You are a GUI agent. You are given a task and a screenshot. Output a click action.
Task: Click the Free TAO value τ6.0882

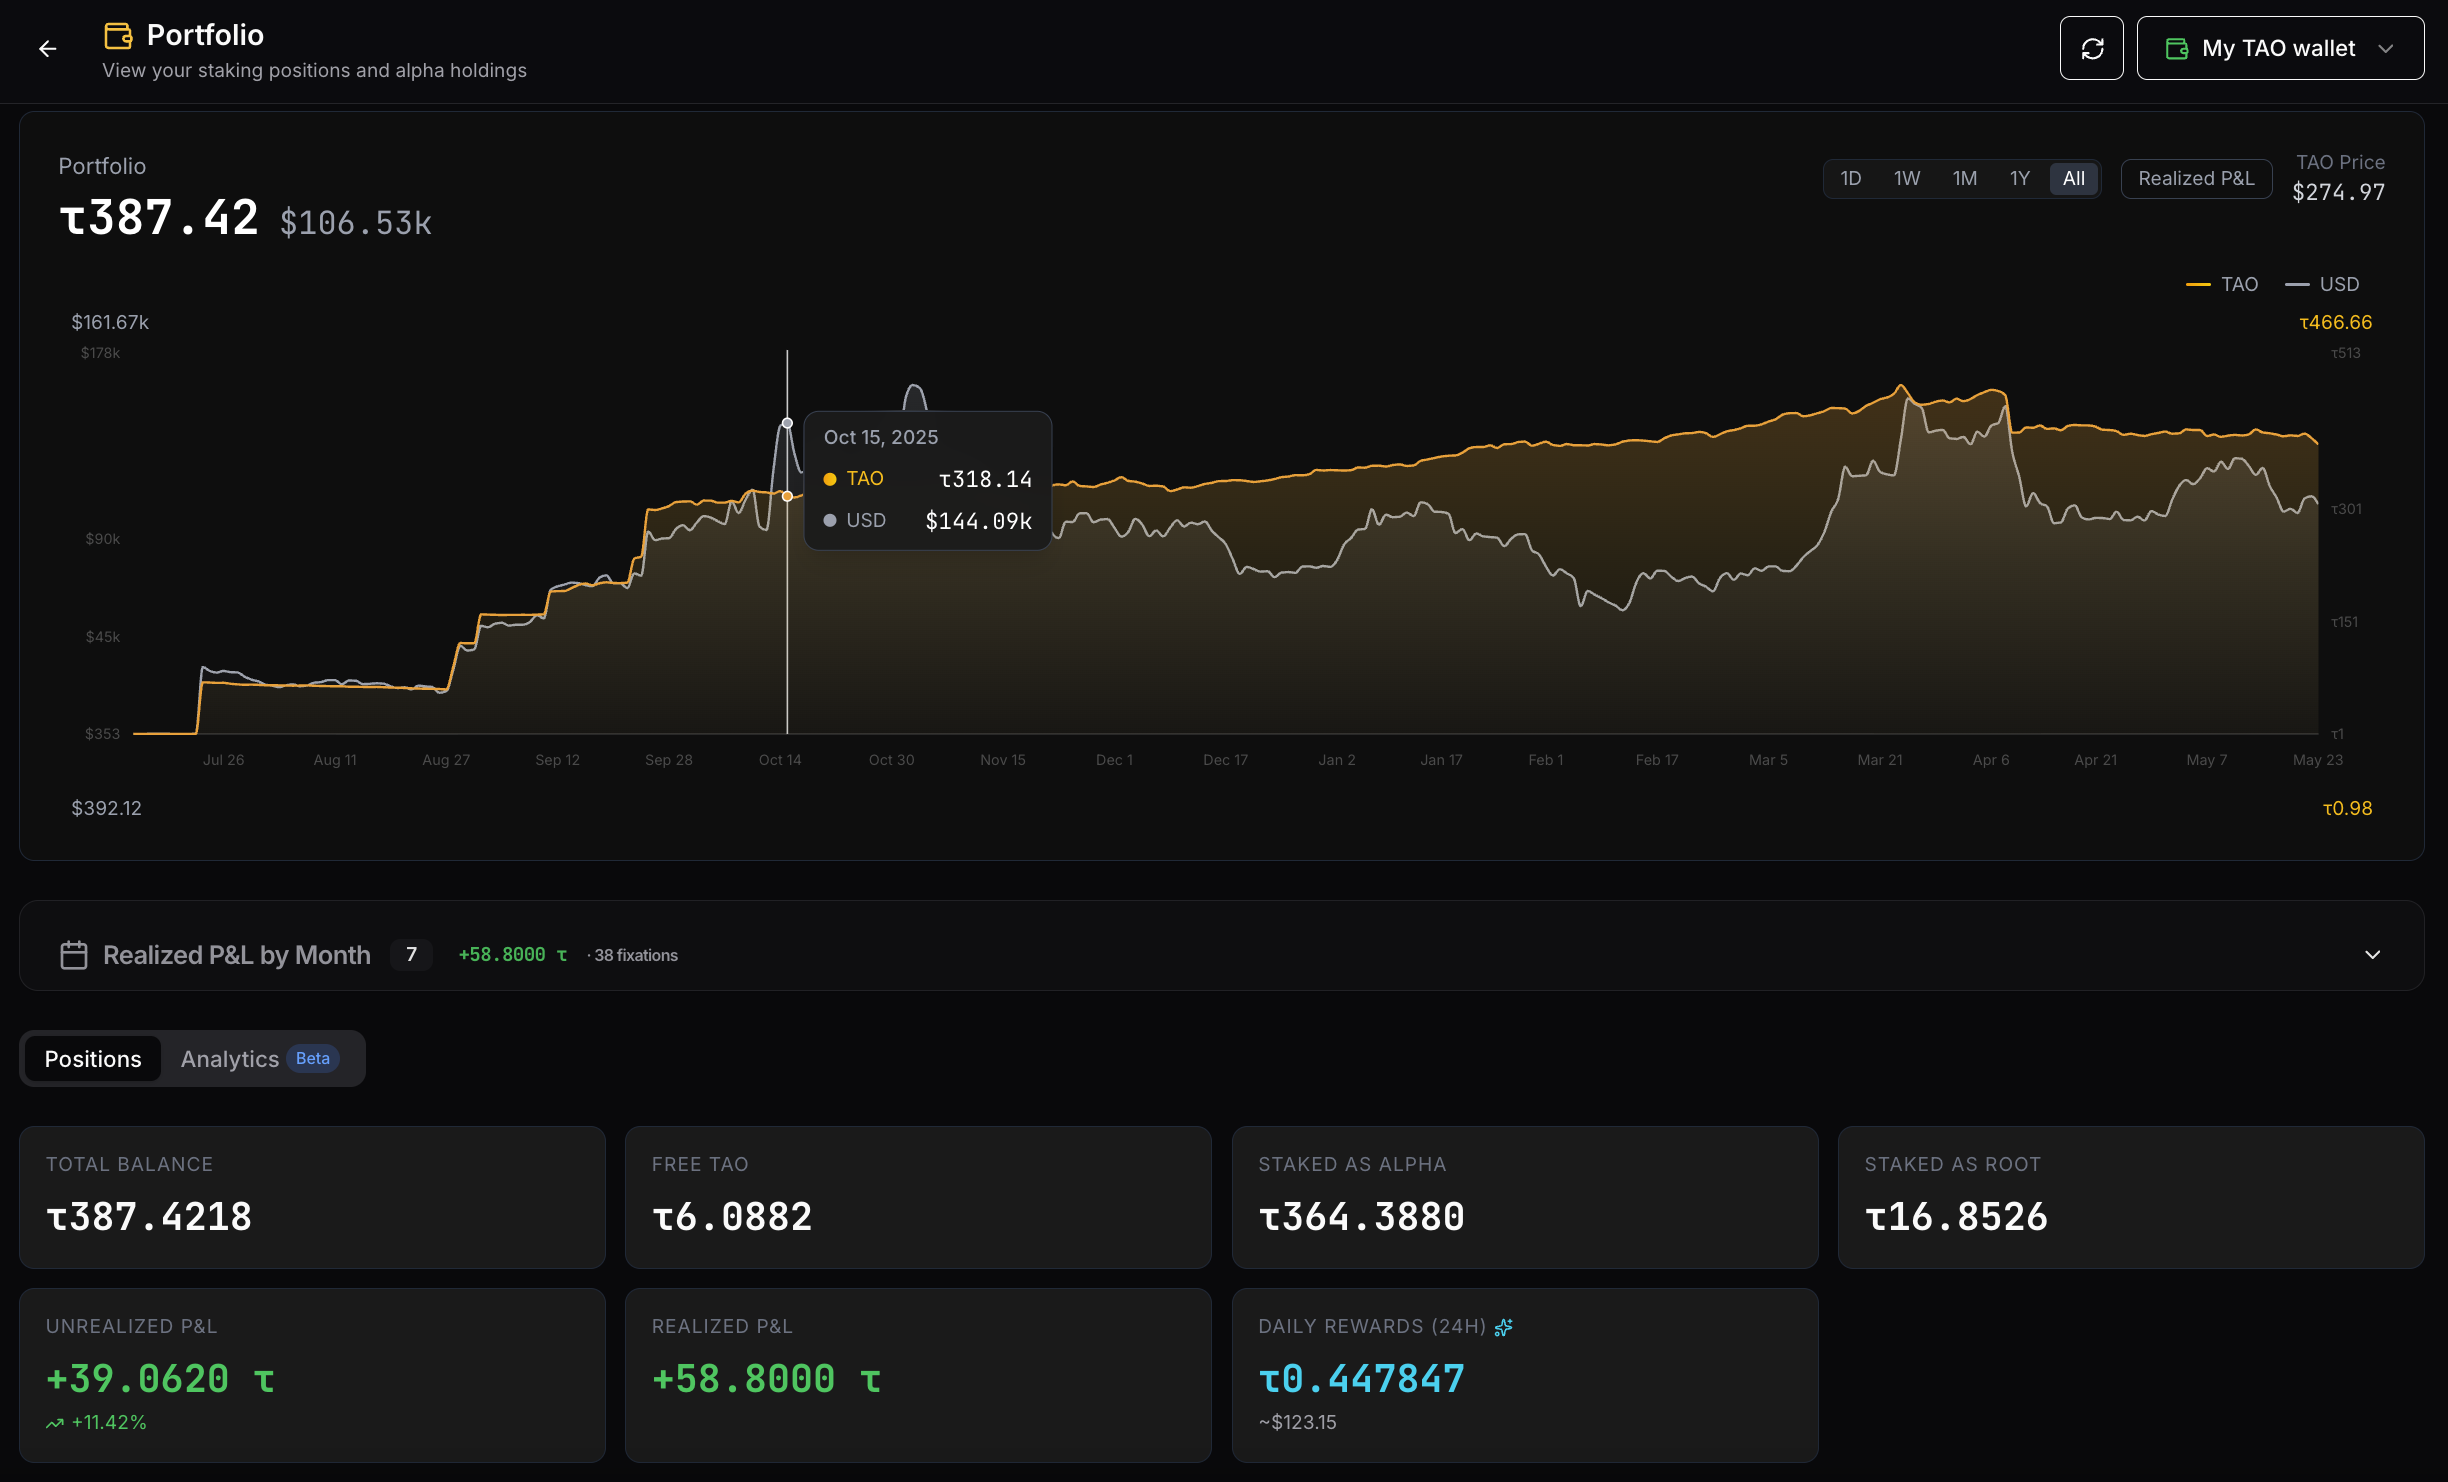[x=732, y=1217]
